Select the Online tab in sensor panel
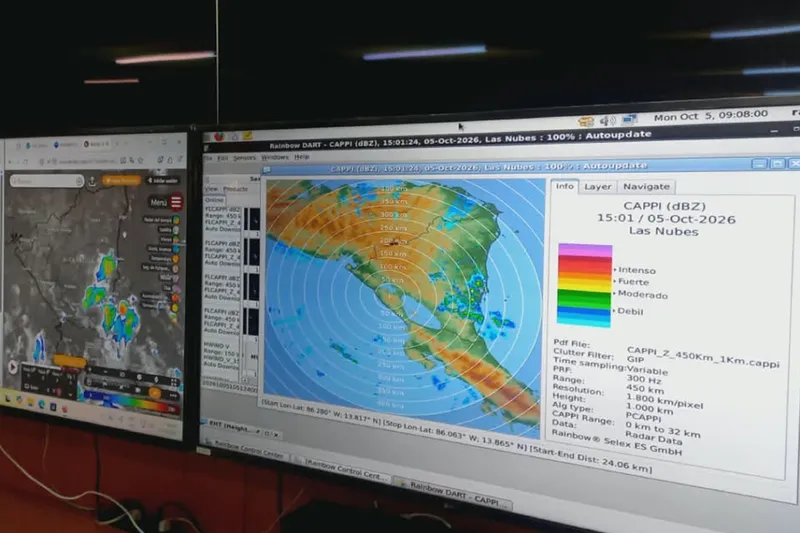This screenshot has width=800, height=533. coord(214,200)
